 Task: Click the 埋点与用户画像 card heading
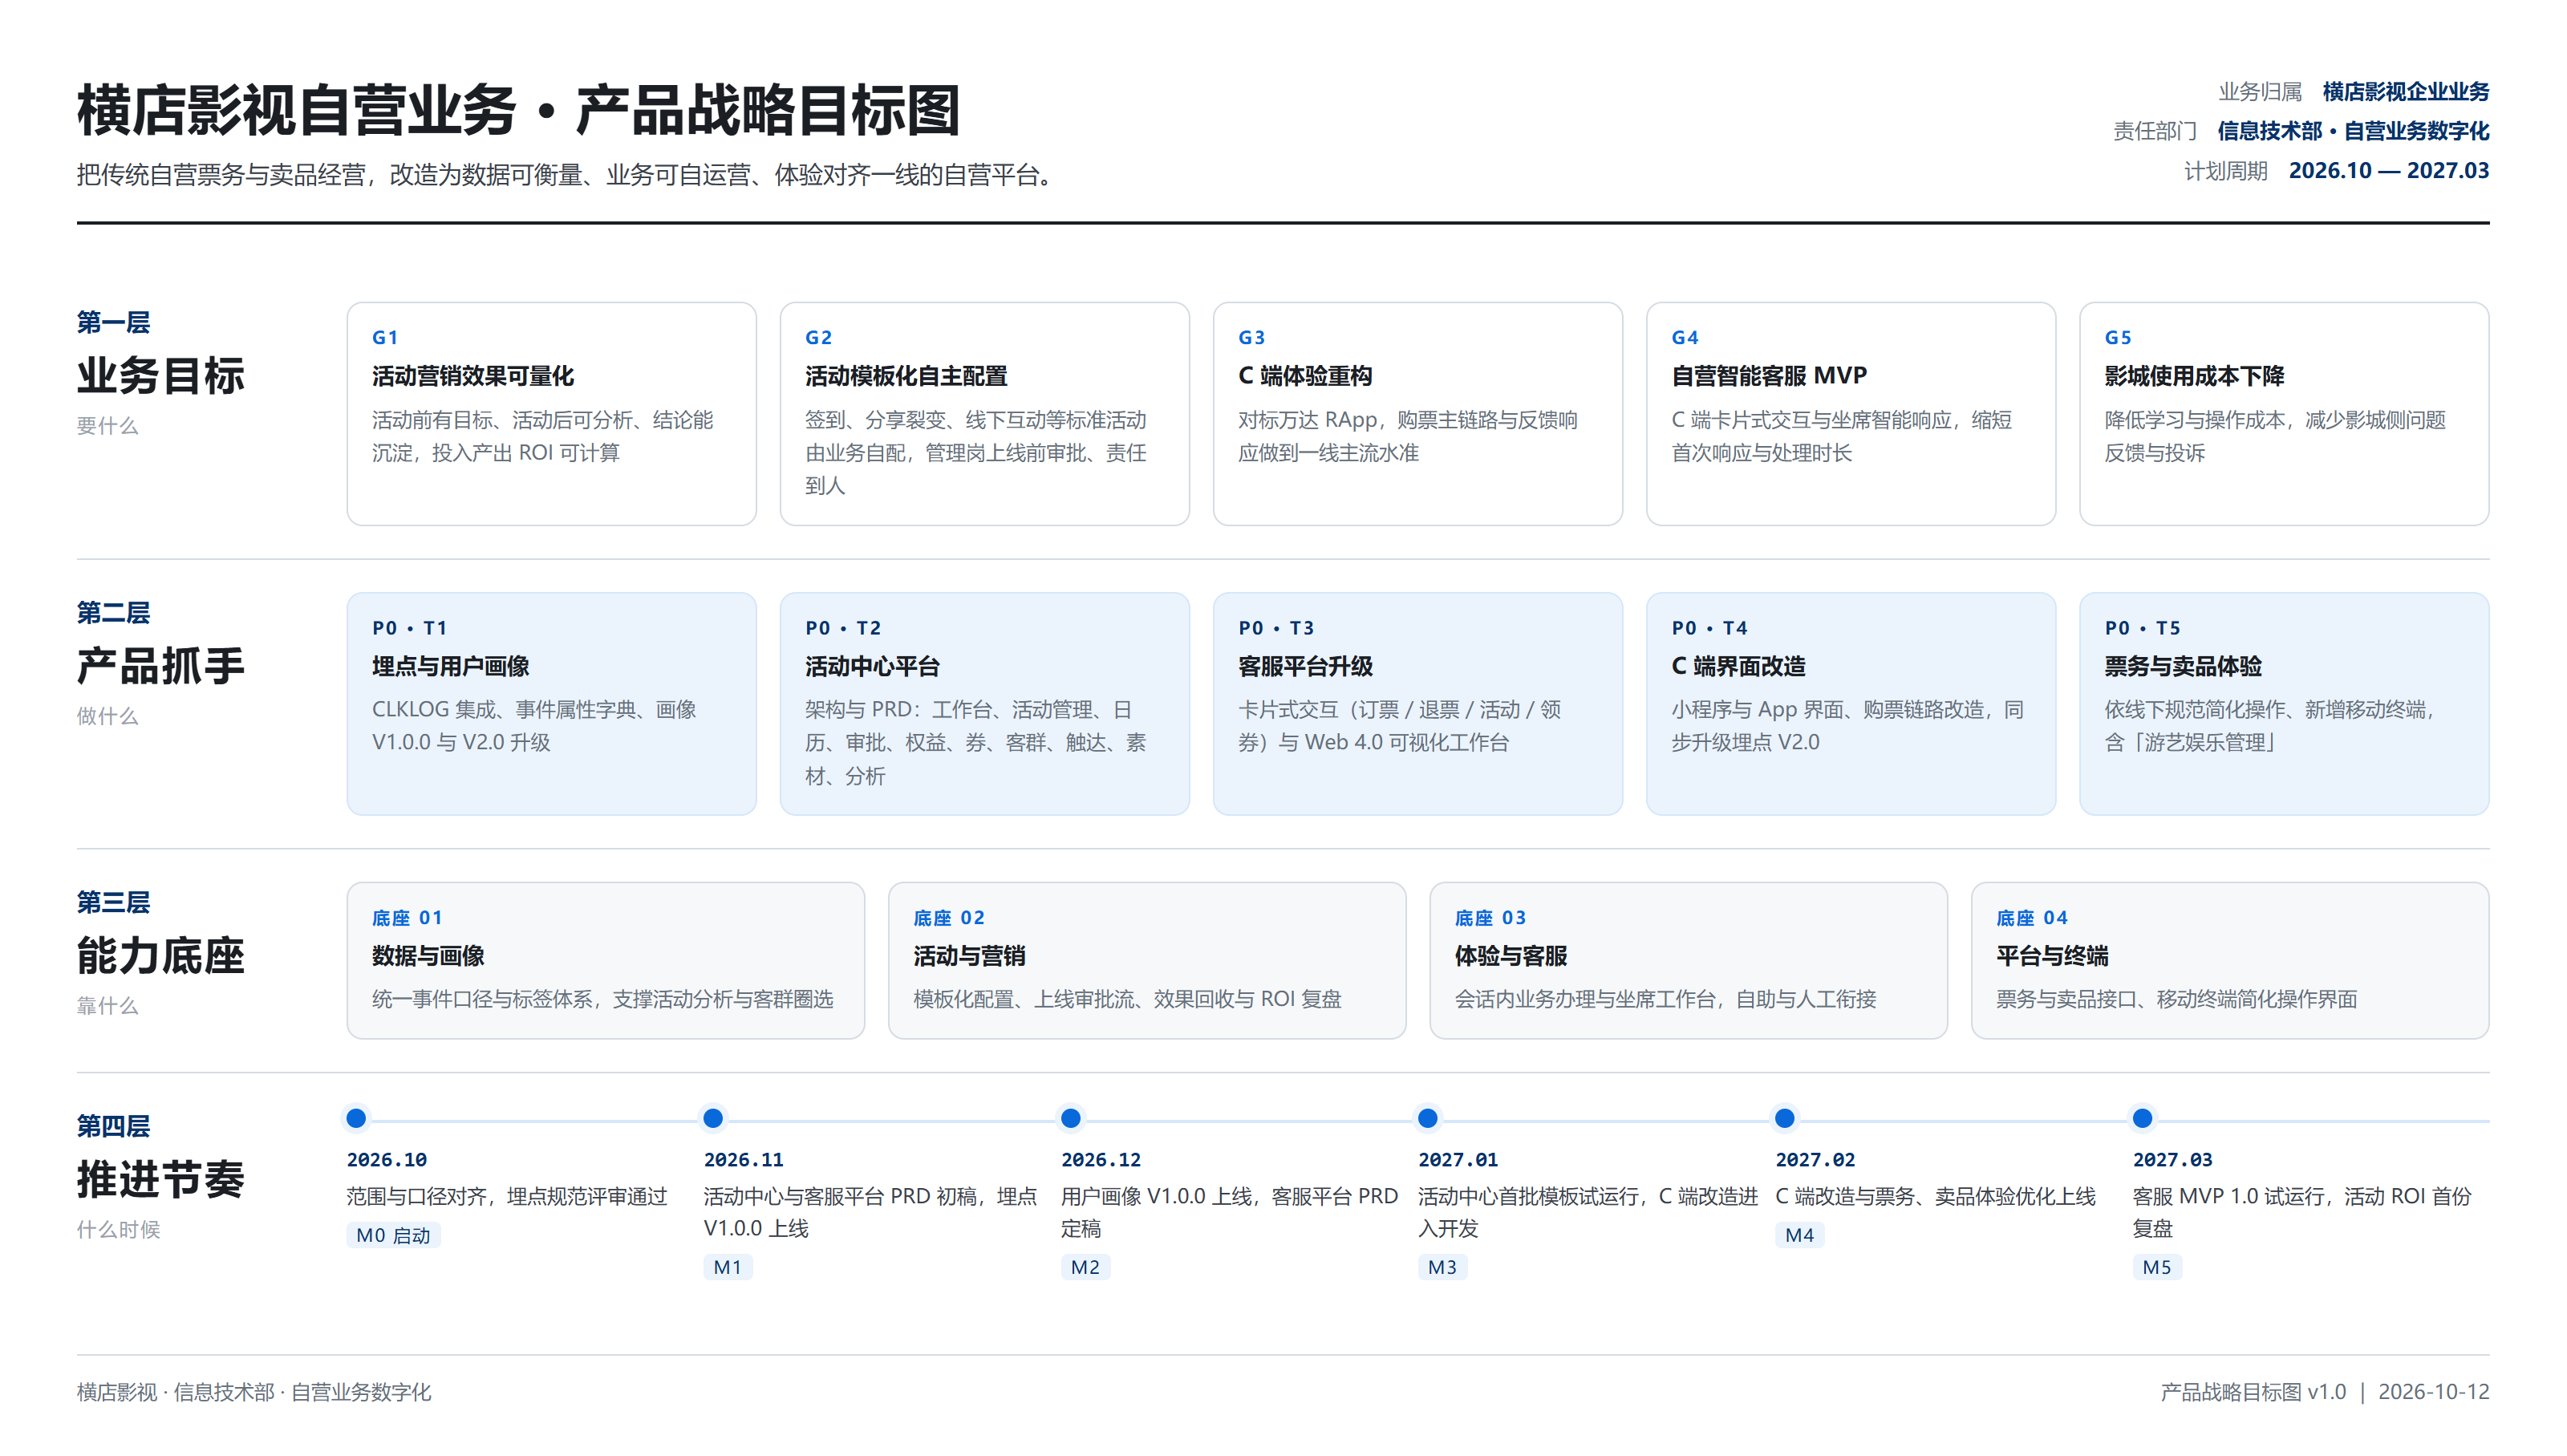pos(451,666)
